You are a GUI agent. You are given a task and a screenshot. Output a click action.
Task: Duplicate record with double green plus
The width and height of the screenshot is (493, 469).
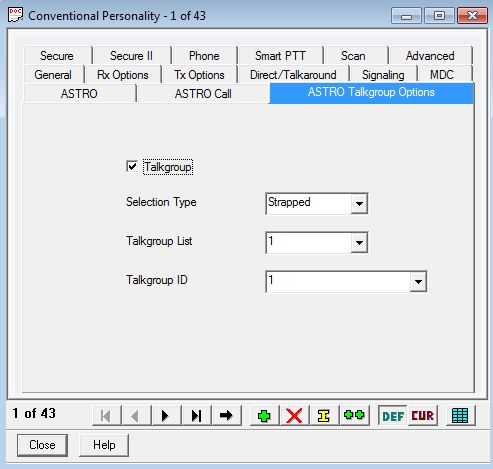coord(354,415)
